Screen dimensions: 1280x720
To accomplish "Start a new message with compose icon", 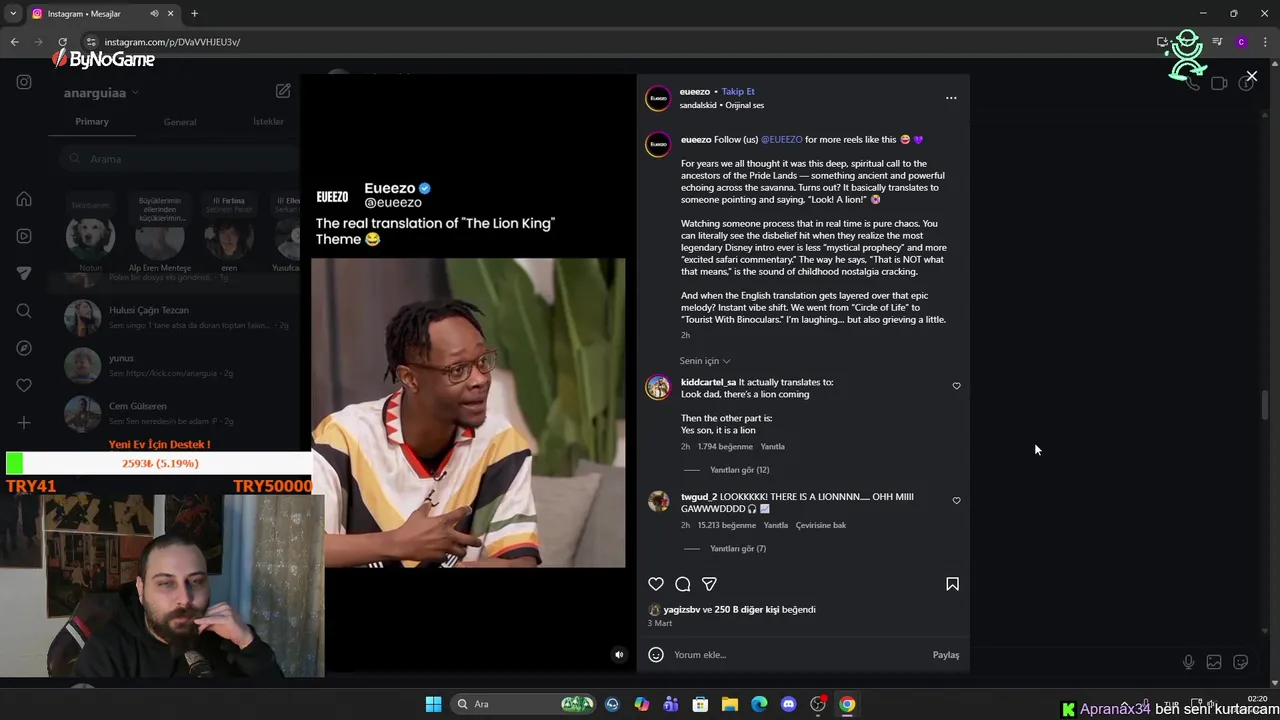I will [283, 91].
